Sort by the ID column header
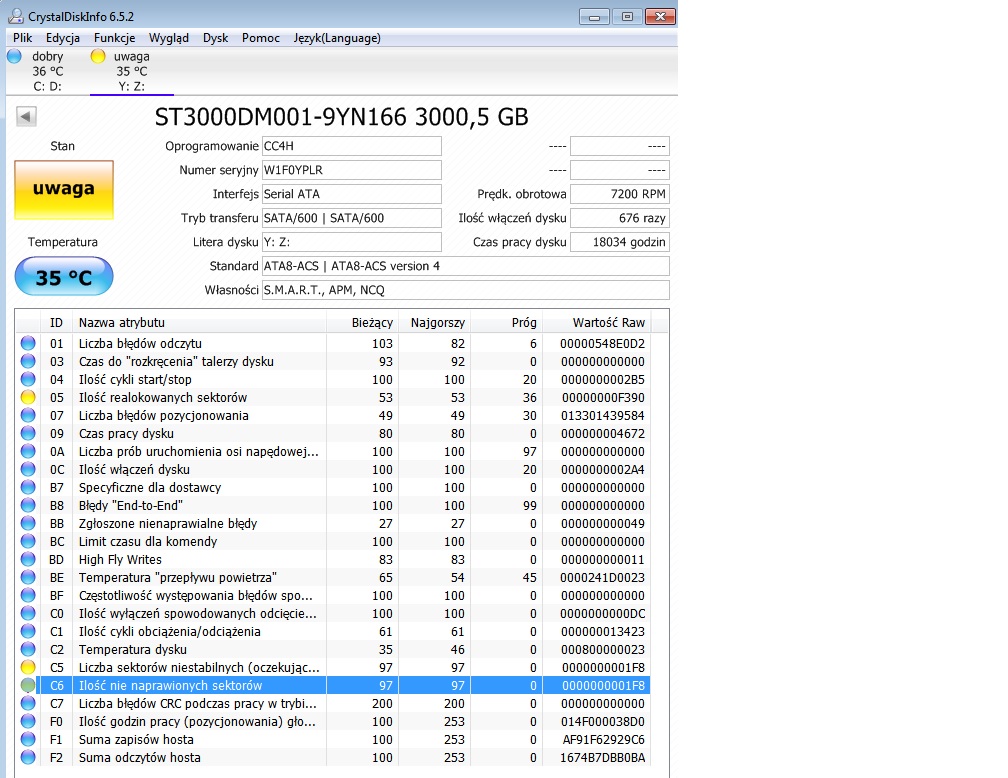Viewport: 1008px width, 778px height. [57, 323]
